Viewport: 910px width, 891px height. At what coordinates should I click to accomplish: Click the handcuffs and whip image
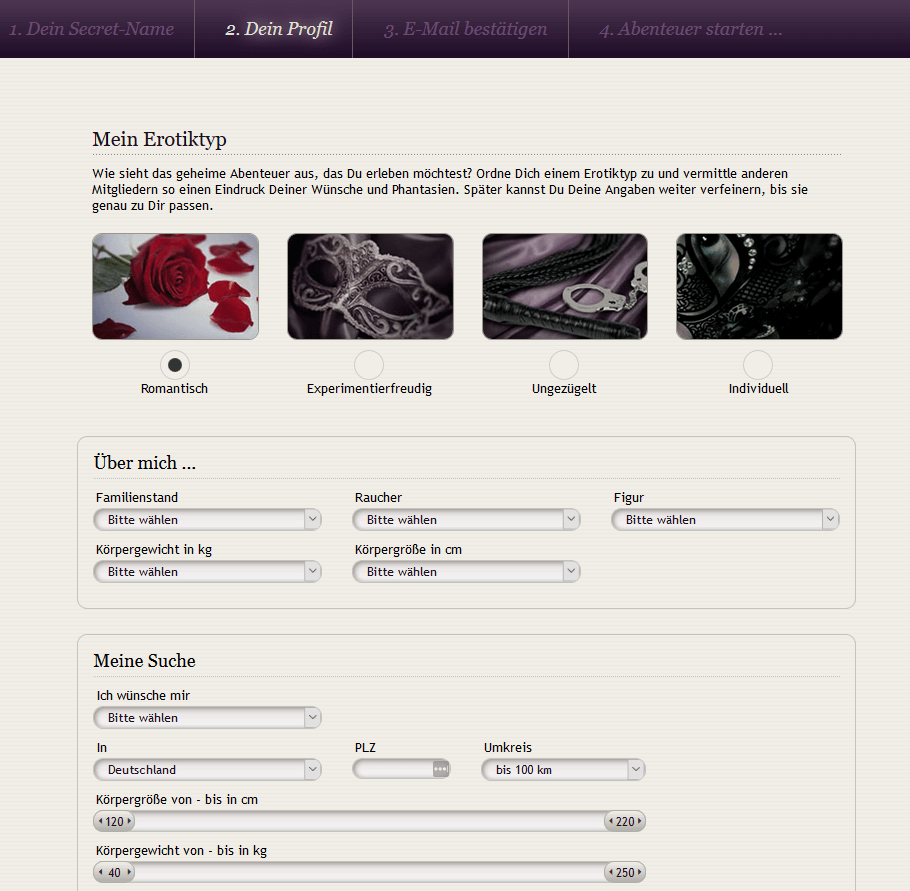[564, 287]
